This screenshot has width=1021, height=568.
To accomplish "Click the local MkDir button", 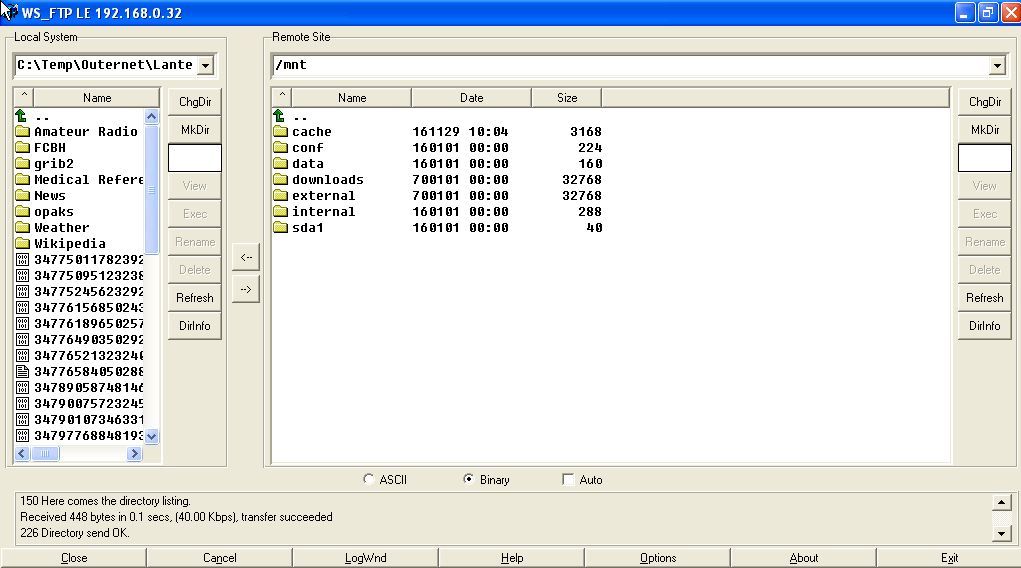I will point(194,130).
